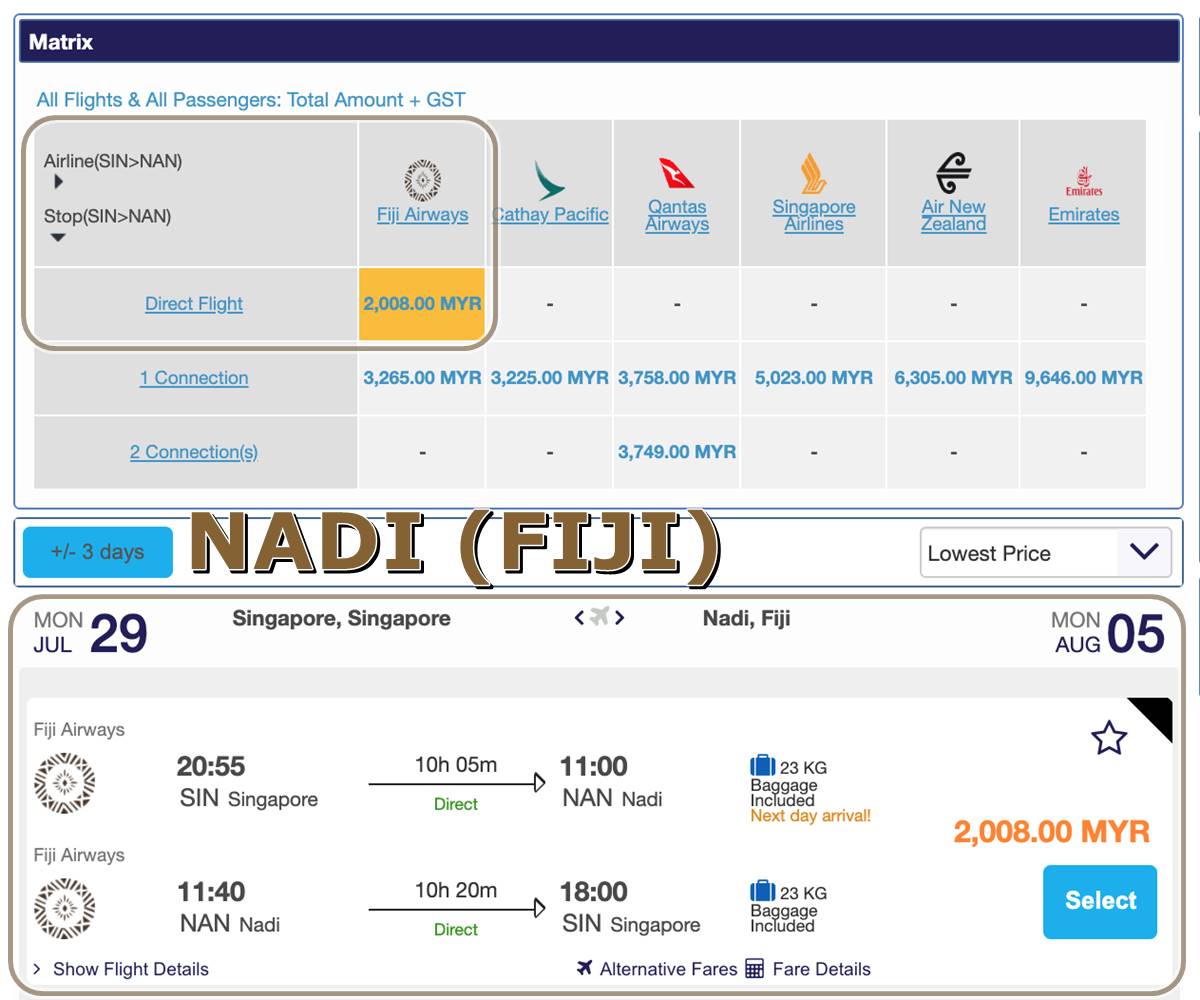Click the Fiji Airways logo on the 11:40 flight
Screen dimensions: 1200x1000
(64, 908)
